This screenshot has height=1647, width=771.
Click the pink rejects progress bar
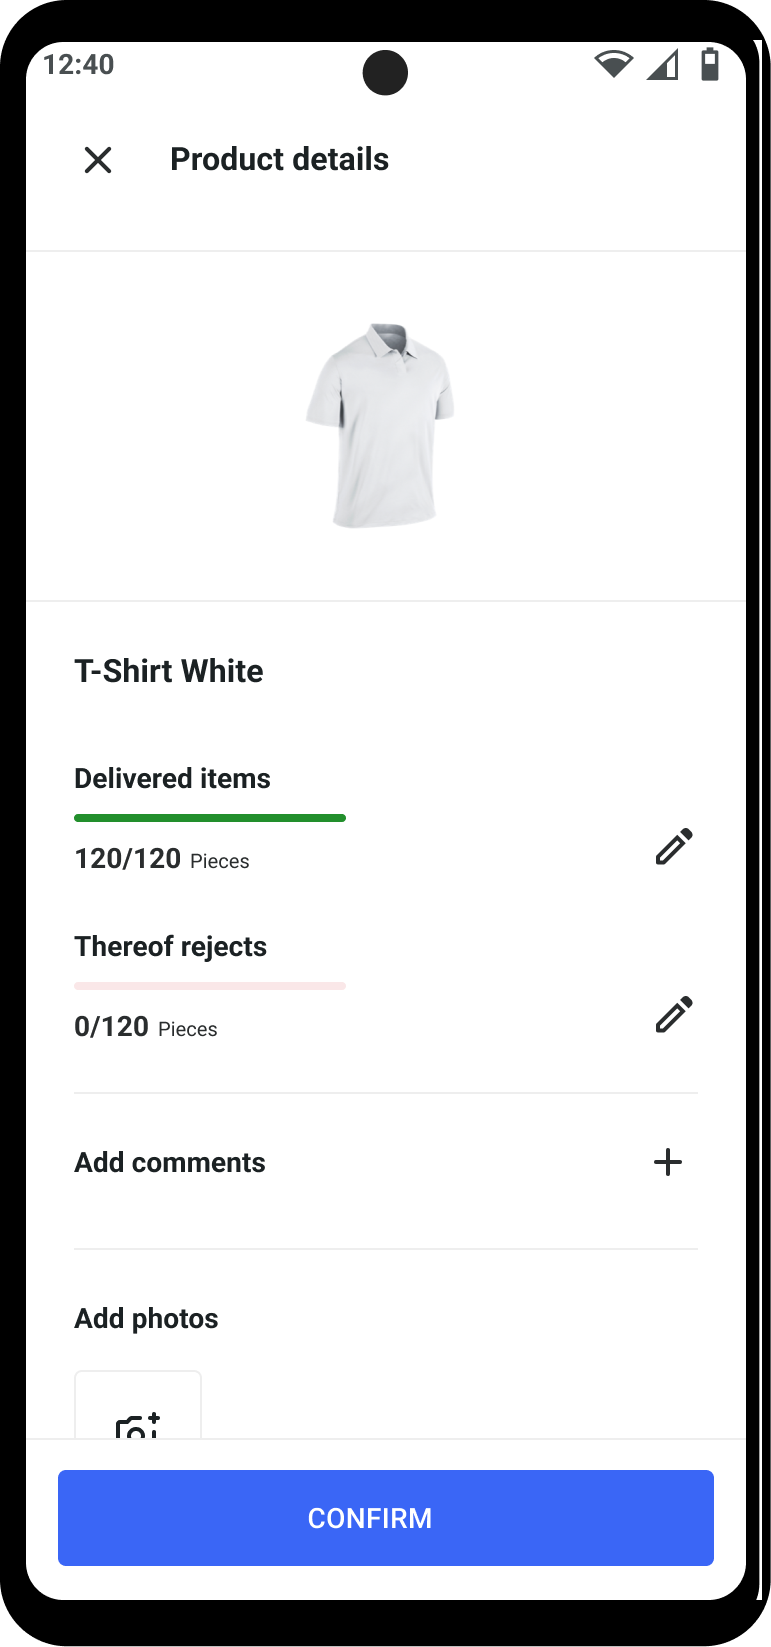(210, 986)
